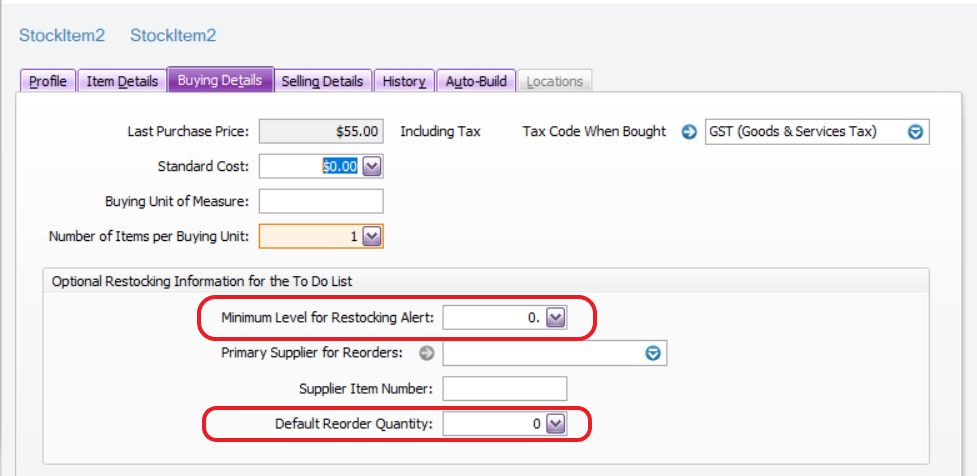
Task: Open the Primary Supplier for Reorders dropdown
Action: (x=653, y=353)
